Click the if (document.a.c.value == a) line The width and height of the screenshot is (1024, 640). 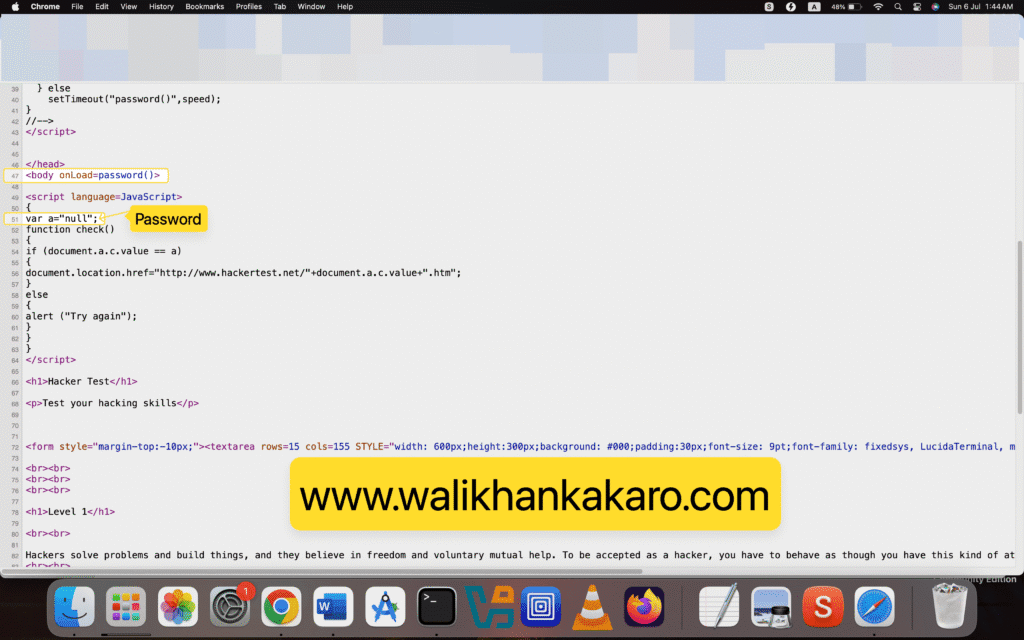(104, 251)
